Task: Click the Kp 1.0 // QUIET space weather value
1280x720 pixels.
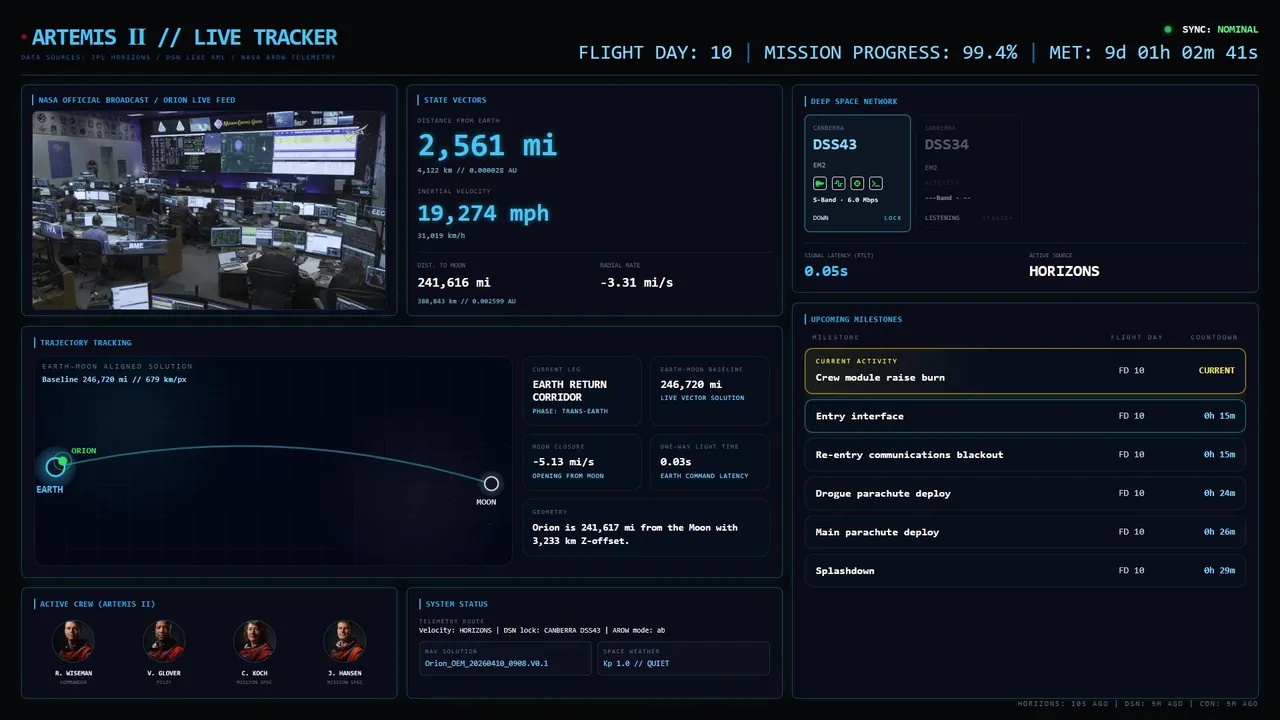Action: 637,663
